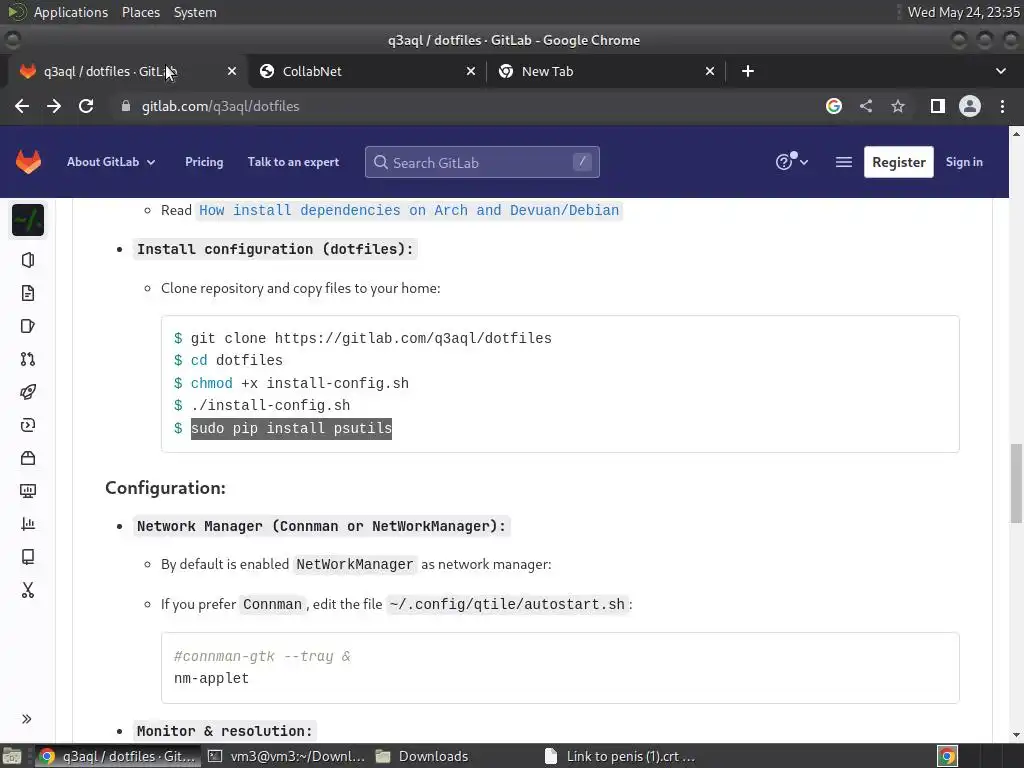Click the scrollbar down arrow
Image resolution: width=1024 pixels, height=768 pixels.
tap(1016, 735)
